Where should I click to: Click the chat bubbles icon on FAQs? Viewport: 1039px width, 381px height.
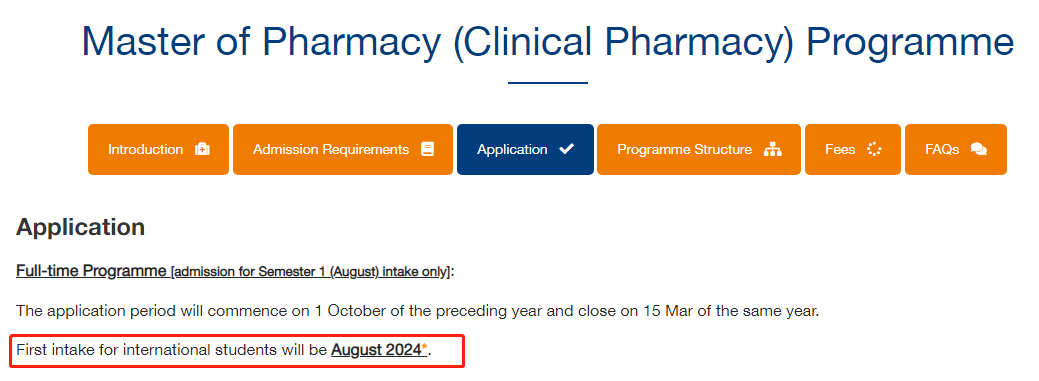point(979,150)
